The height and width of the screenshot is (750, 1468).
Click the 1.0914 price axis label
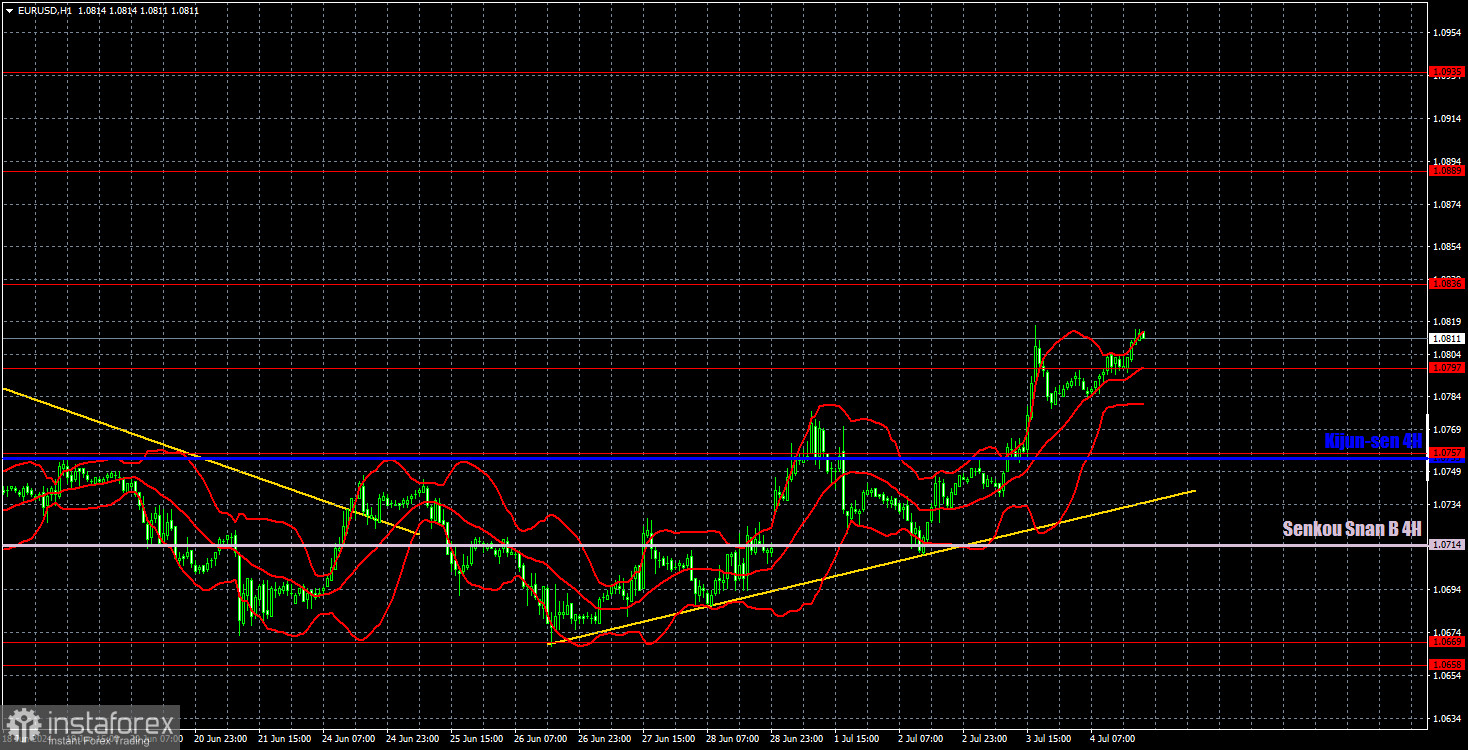click(x=1448, y=119)
